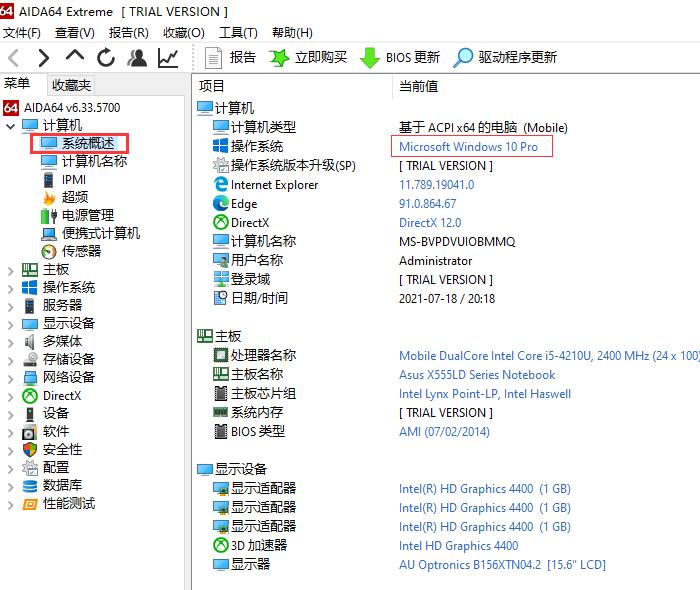The width and height of the screenshot is (700, 590).
Task: Click the Edge version 91.0.864.67 link
Action: 428,204
